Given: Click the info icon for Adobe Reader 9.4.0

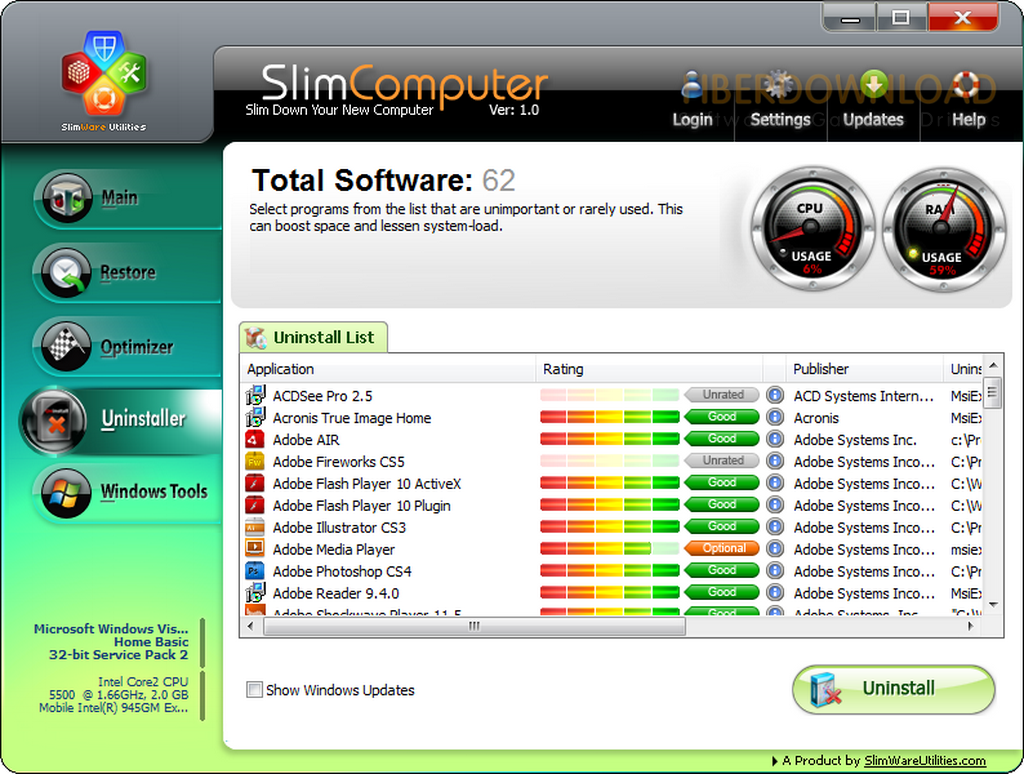Looking at the screenshot, I should pos(775,592).
